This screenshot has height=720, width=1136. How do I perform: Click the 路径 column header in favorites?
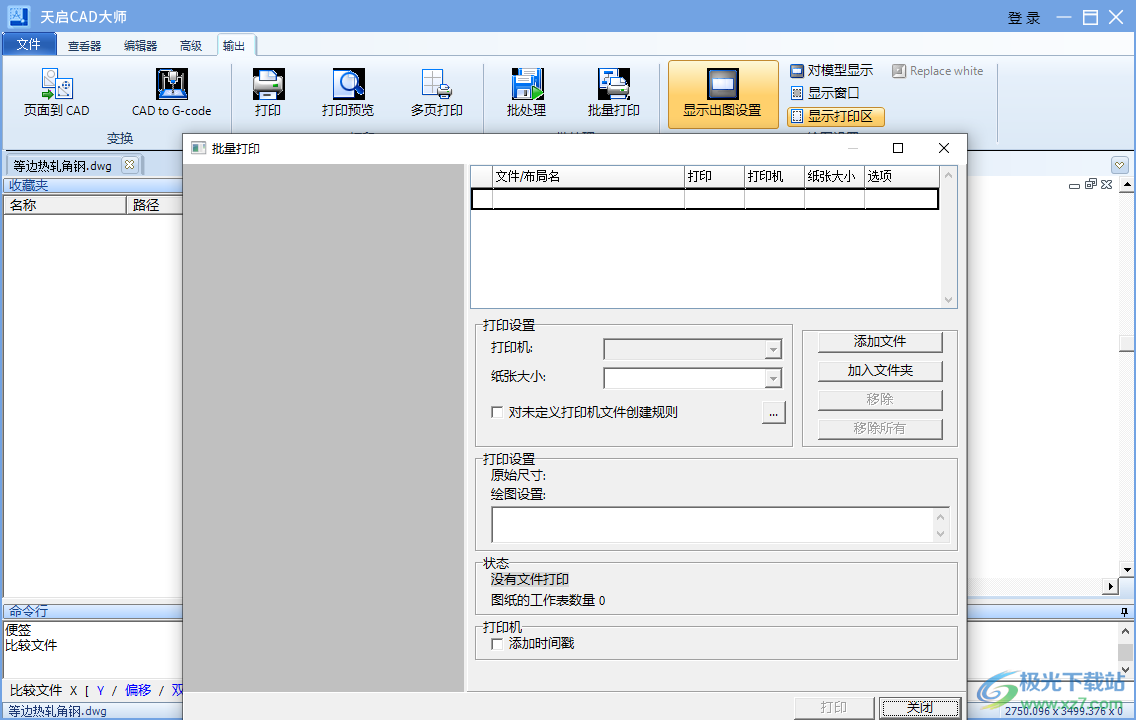(154, 205)
